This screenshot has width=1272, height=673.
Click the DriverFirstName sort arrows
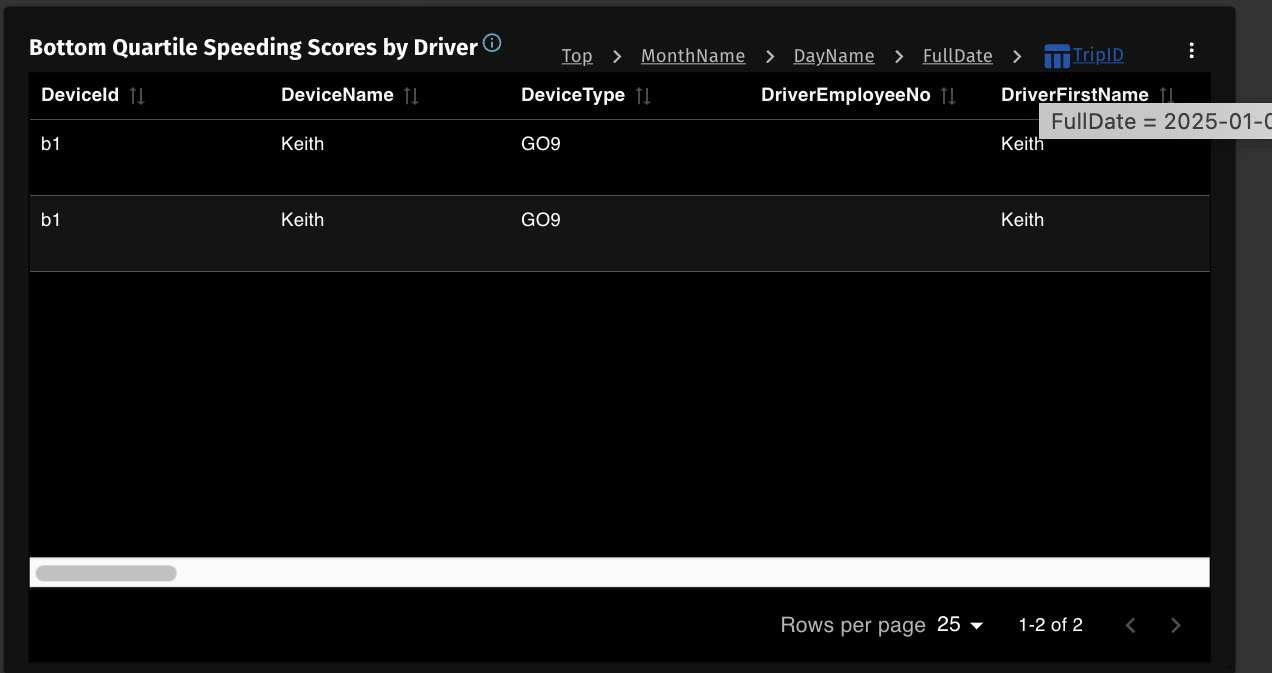1166,96
